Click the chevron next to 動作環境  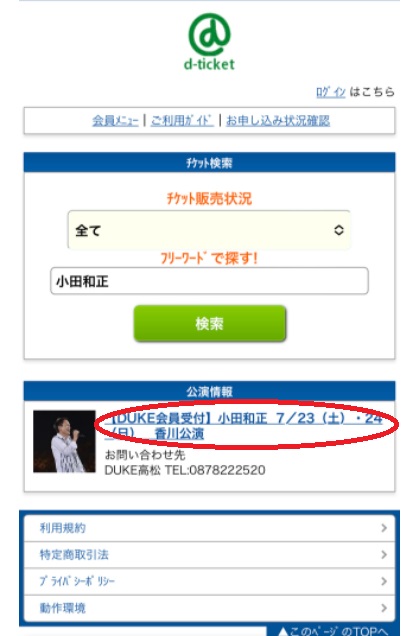(384, 608)
